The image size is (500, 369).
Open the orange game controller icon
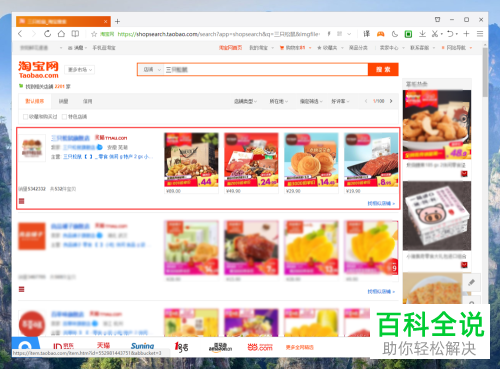click(x=380, y=34)
